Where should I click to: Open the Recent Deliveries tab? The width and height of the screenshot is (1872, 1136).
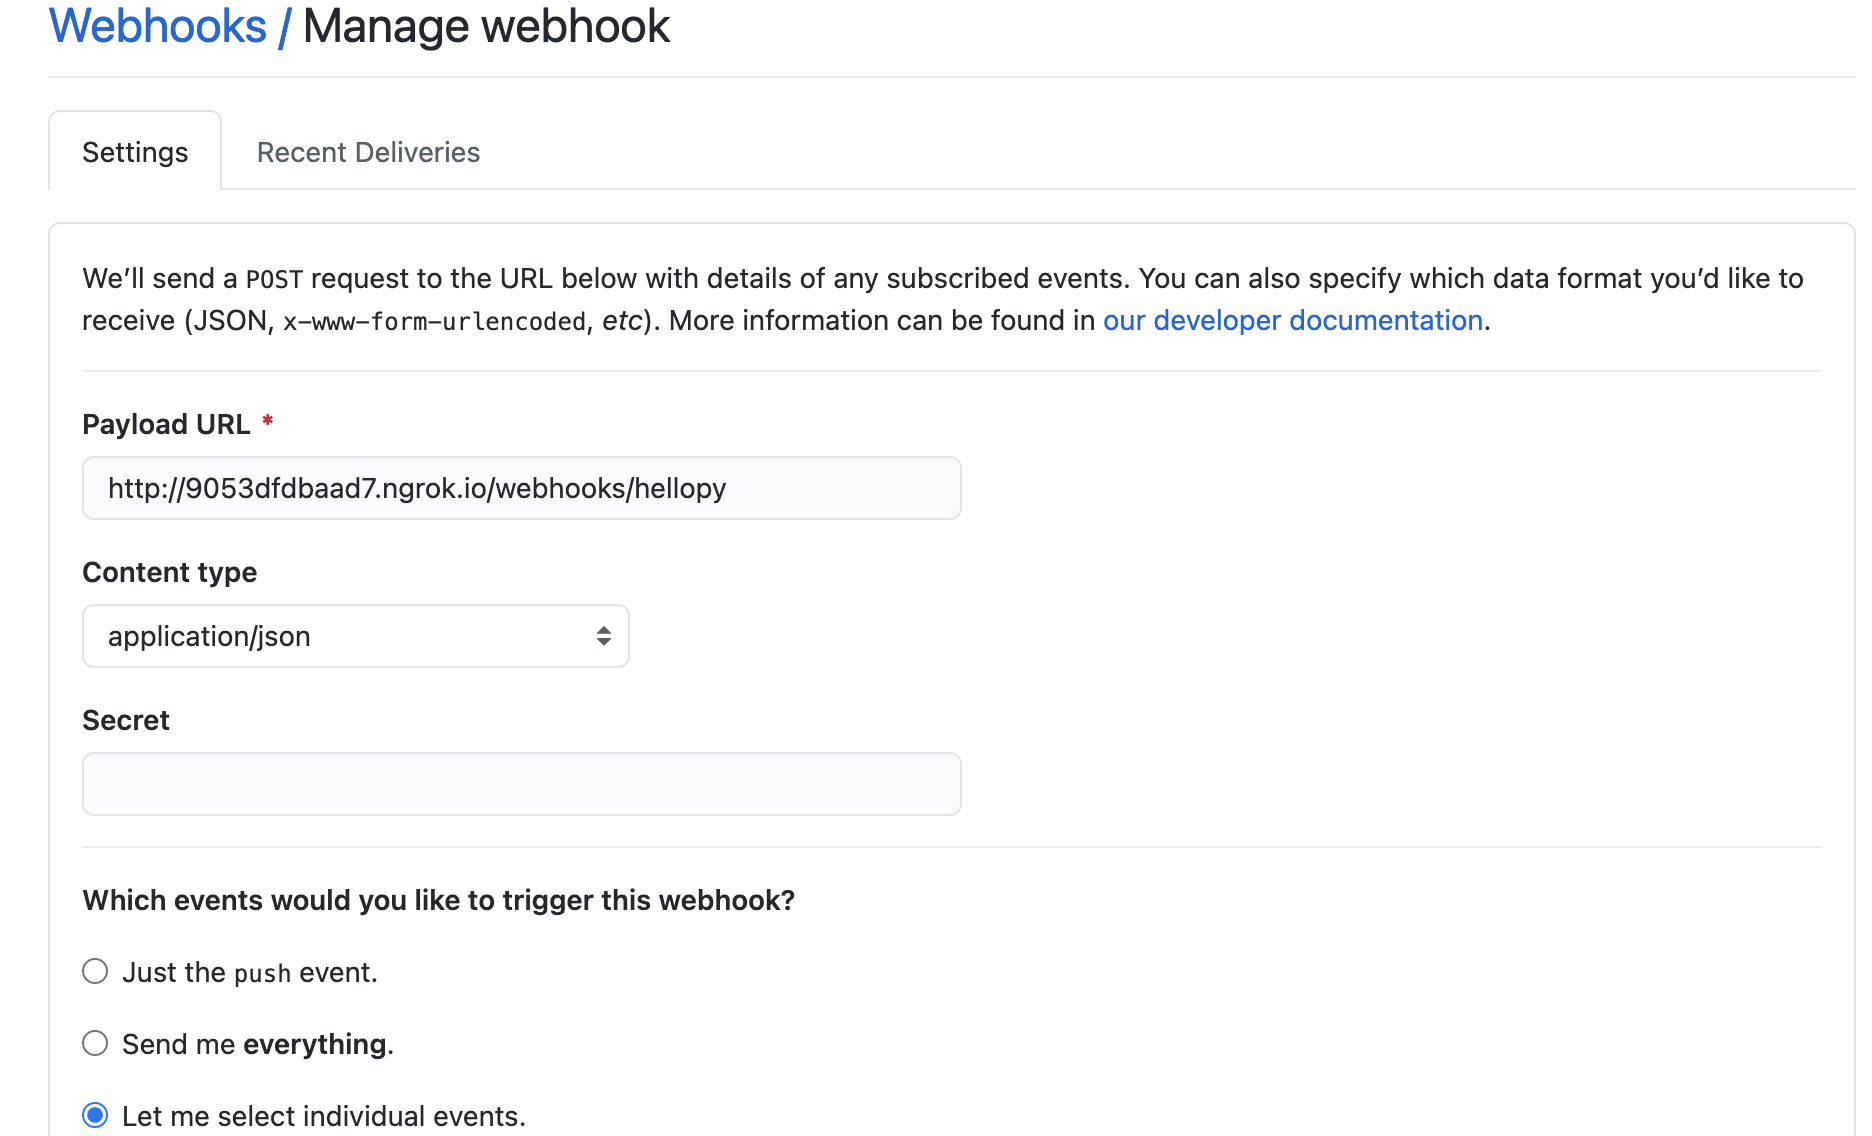tap(368, 152)
